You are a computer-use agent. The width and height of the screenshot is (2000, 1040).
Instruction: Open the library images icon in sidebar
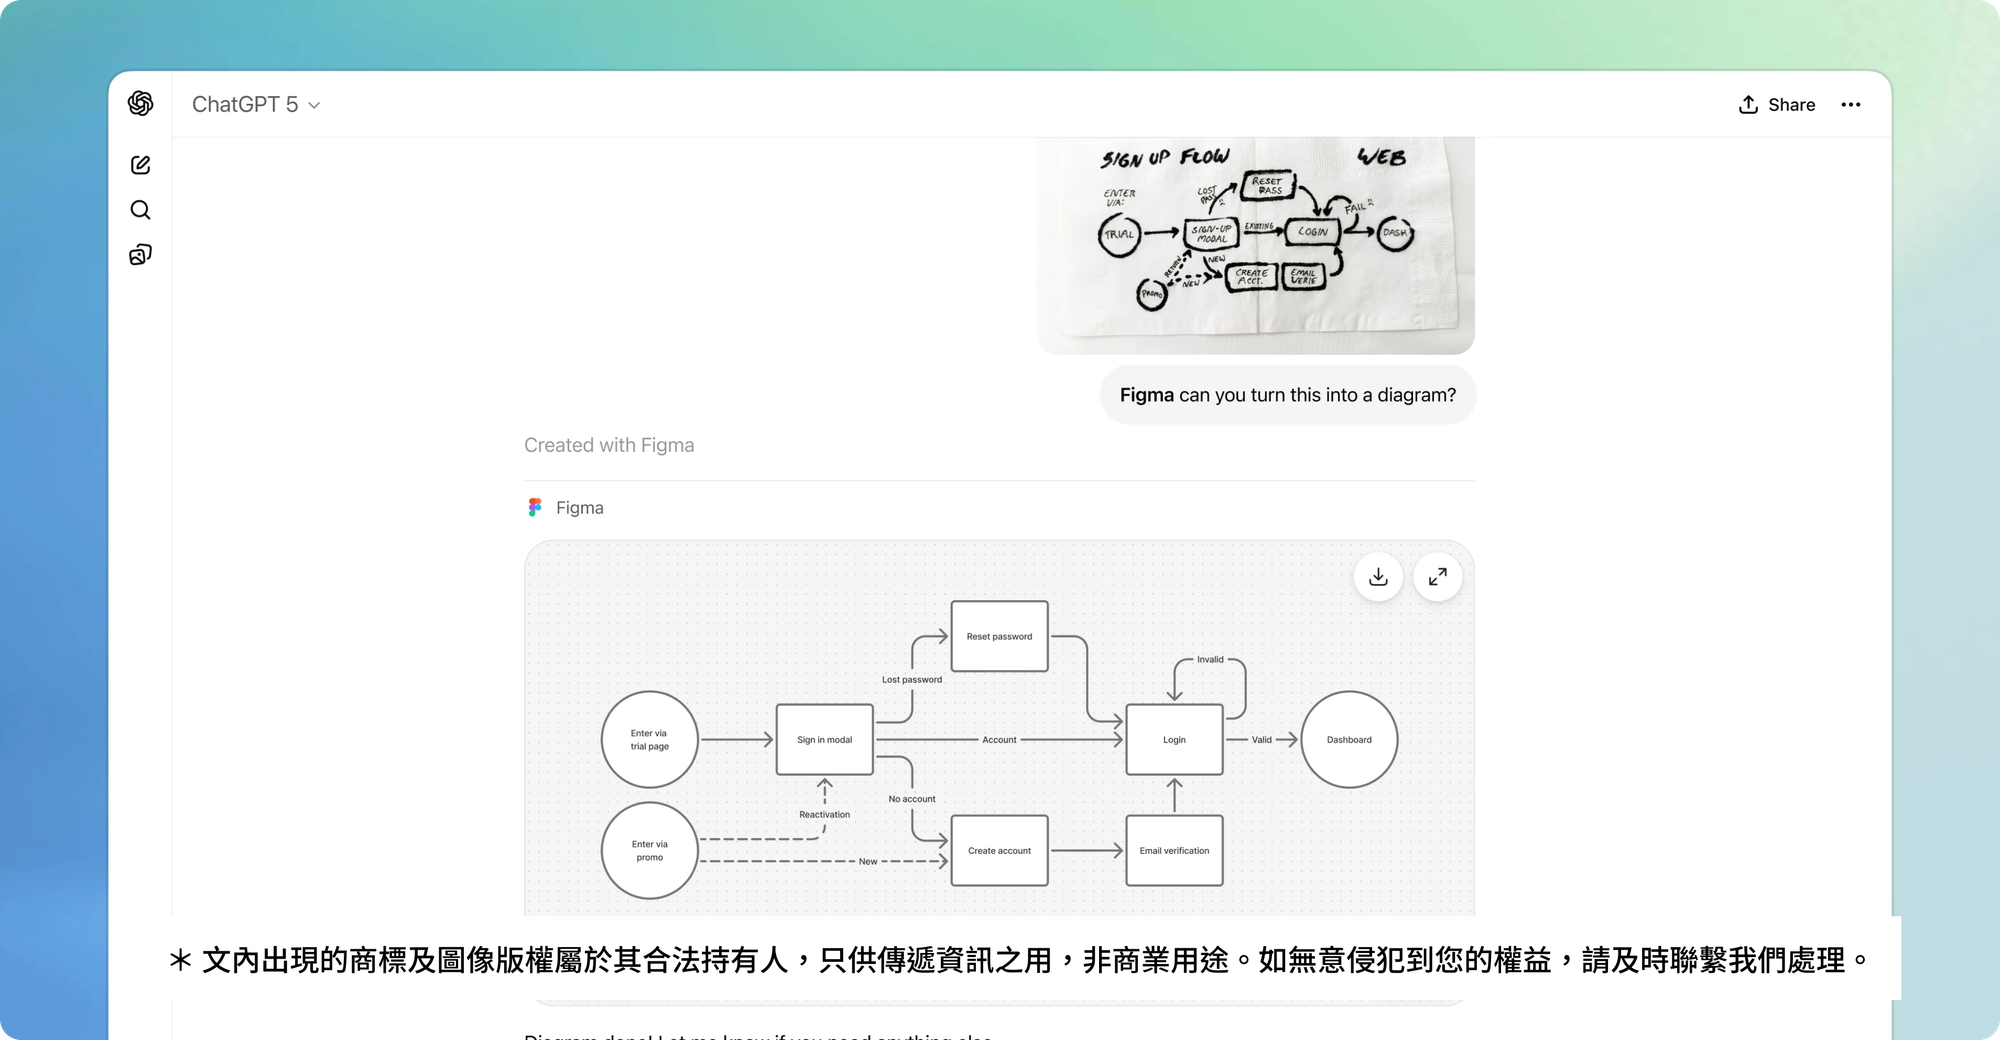(141, 255)
